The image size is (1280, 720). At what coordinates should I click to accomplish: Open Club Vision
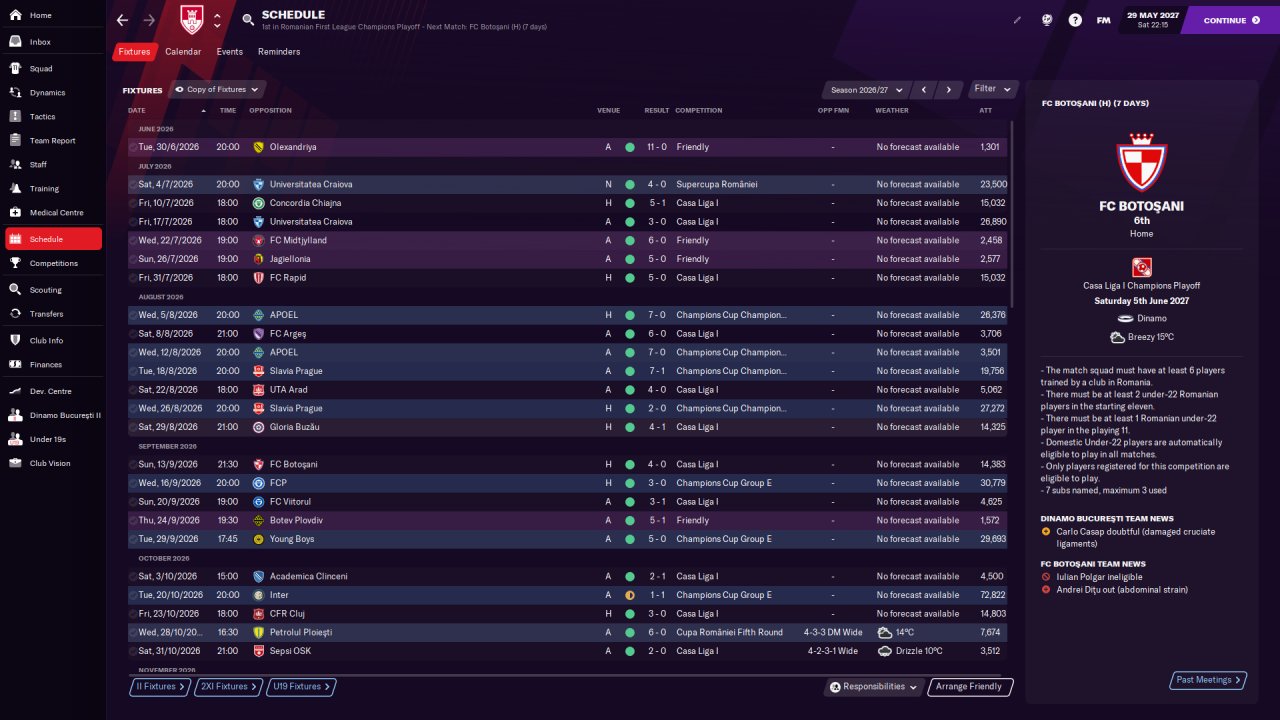click(x=52, y=464)
